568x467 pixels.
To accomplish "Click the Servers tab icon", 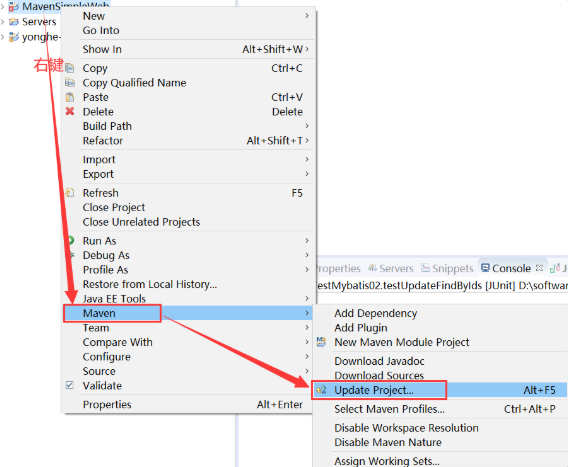I will click(372, 268).
